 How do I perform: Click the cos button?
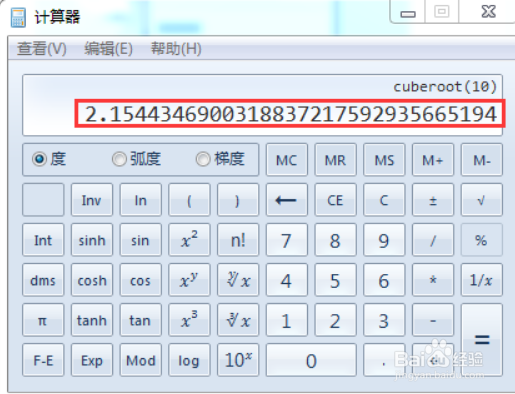pos(140,280)
